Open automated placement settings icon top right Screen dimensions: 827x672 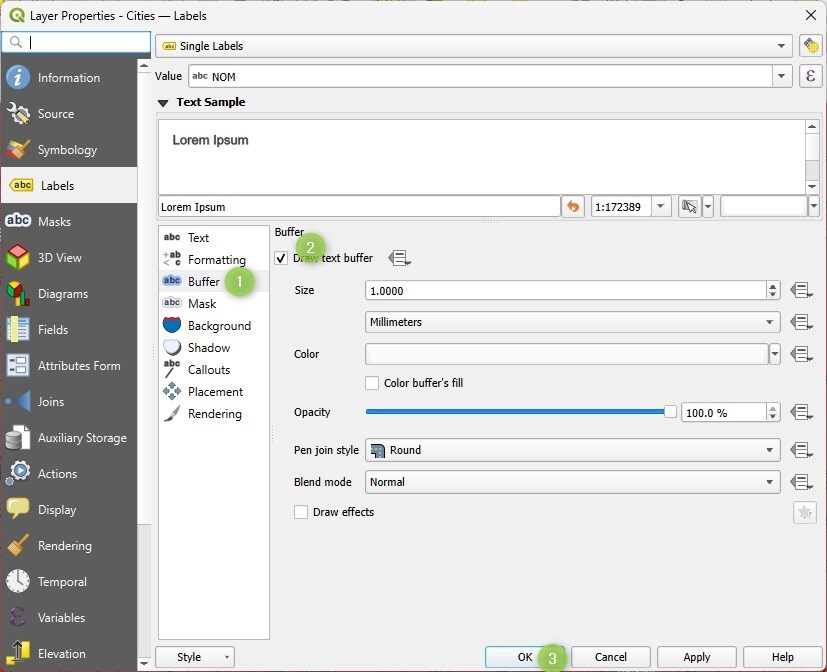click(811, 46)
